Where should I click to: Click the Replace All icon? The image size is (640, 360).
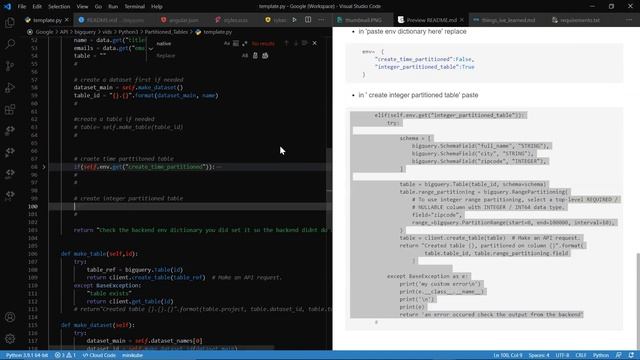265,56
